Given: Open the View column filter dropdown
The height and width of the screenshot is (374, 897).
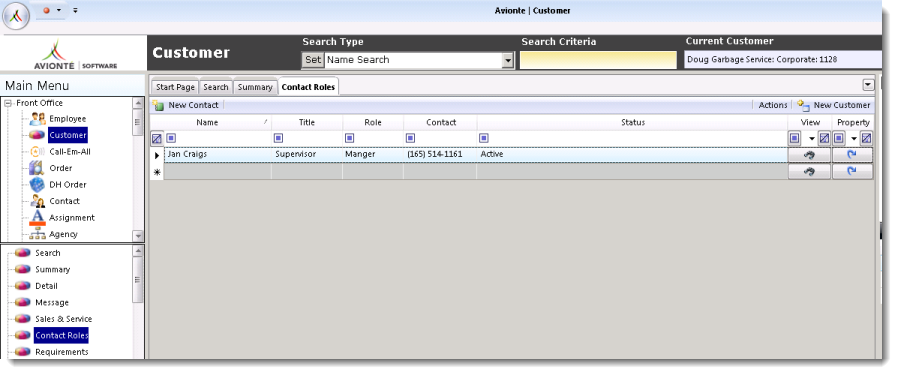Looking at the screenshot, I should (811, 138).
